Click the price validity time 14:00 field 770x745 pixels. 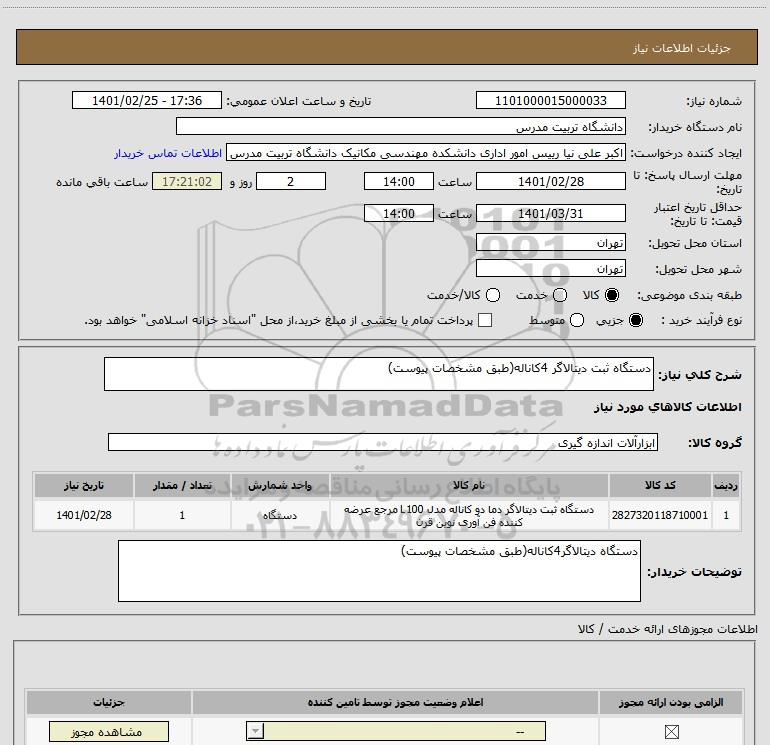pos(399,214)
